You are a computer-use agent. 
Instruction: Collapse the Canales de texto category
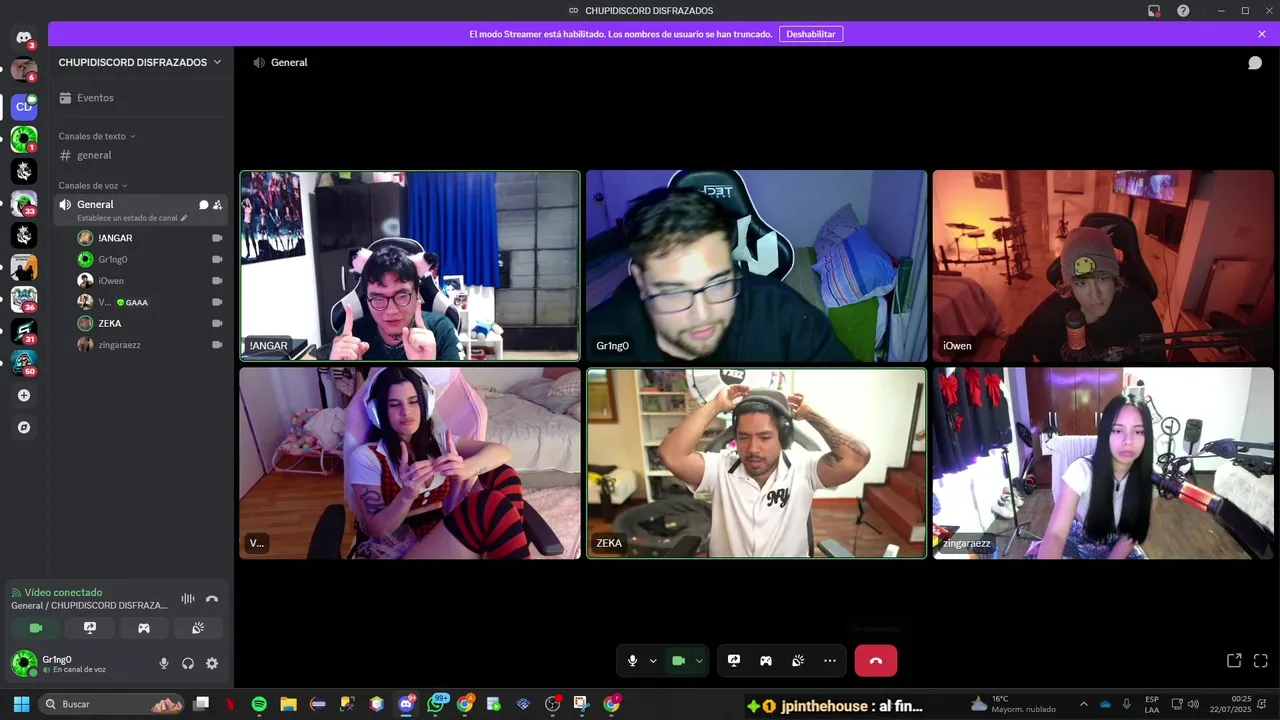[97, 136]
